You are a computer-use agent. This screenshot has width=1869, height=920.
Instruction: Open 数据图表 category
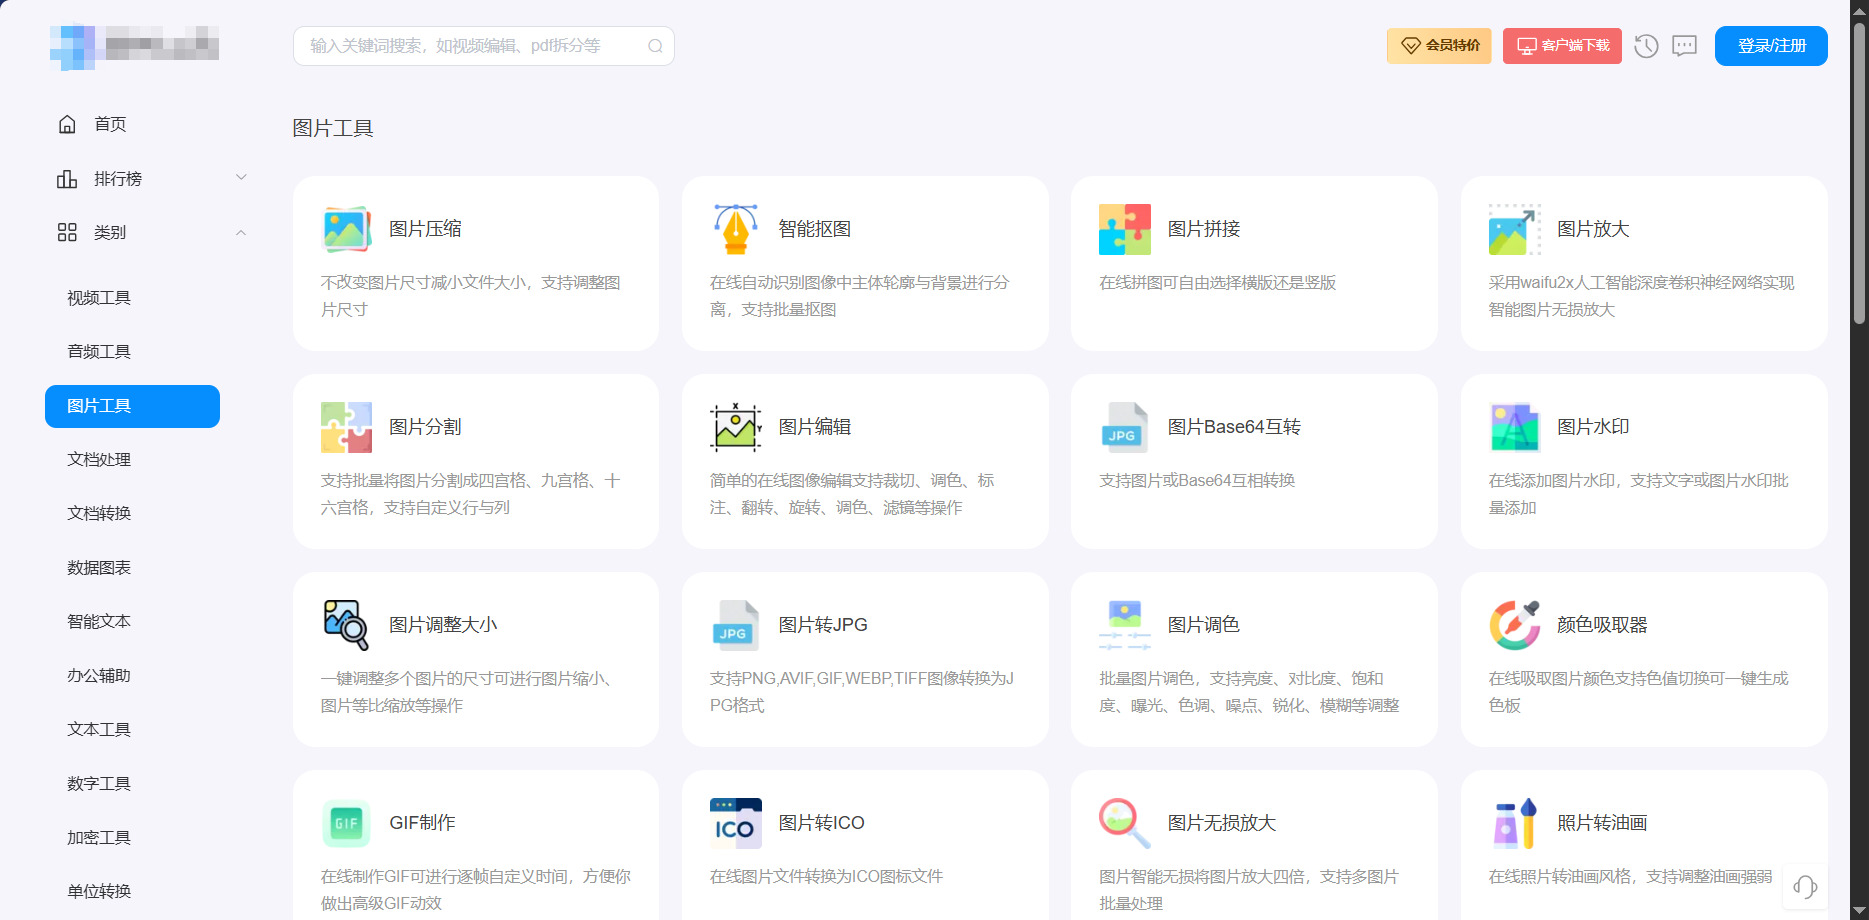tap(99, 568)
